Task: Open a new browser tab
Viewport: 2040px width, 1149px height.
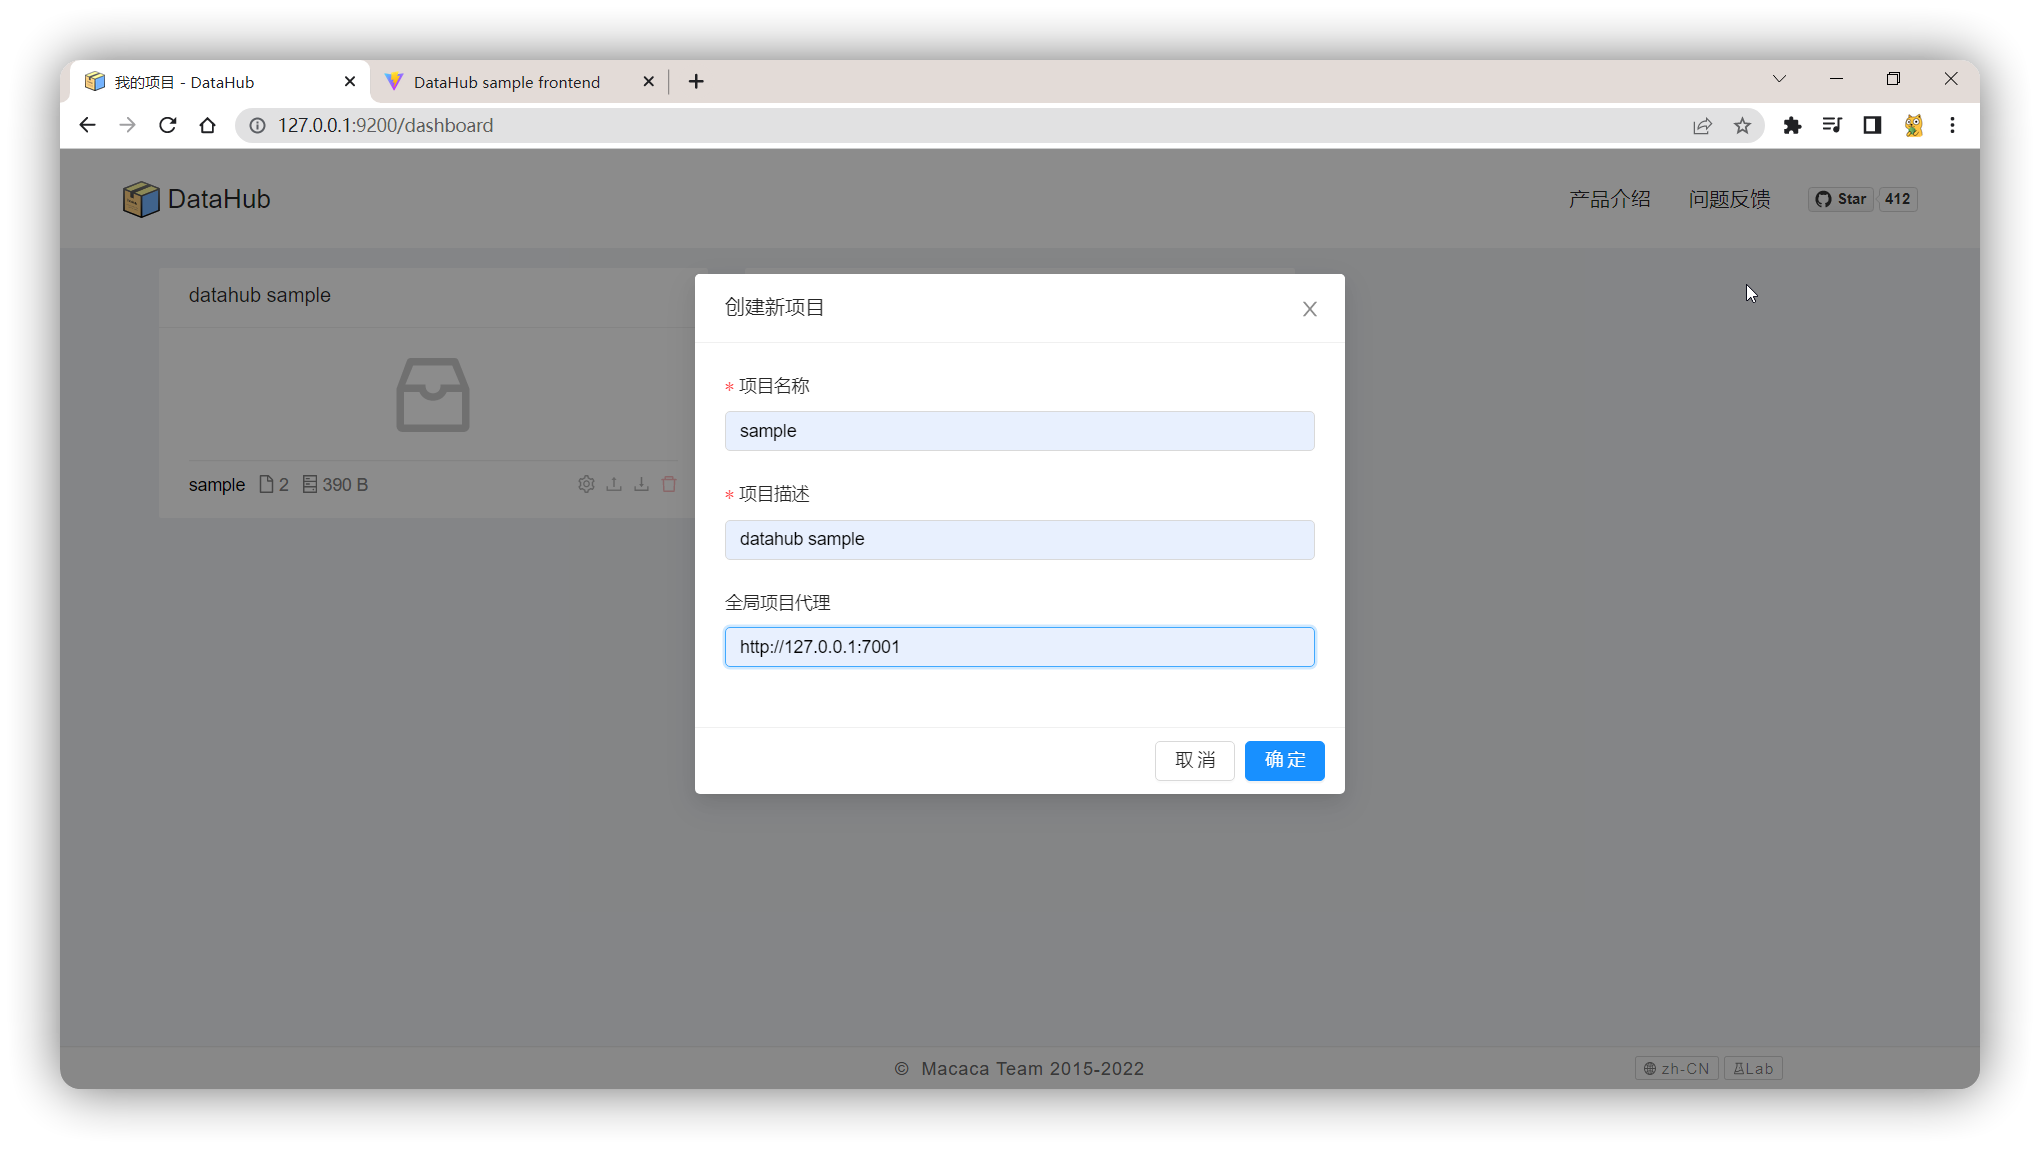Action: (696, 82)
